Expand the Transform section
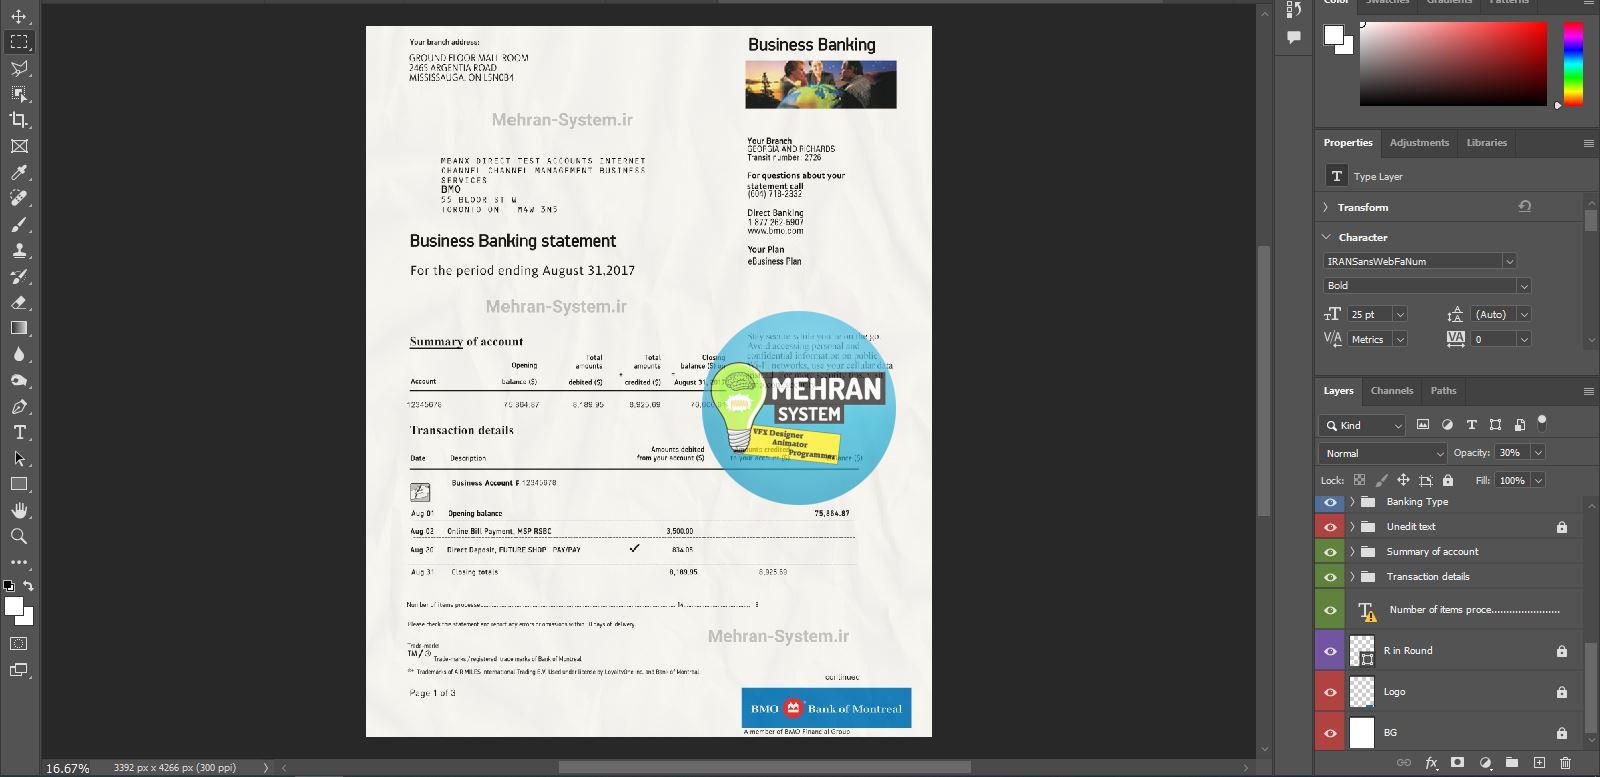 click(x=1326, y=207)
